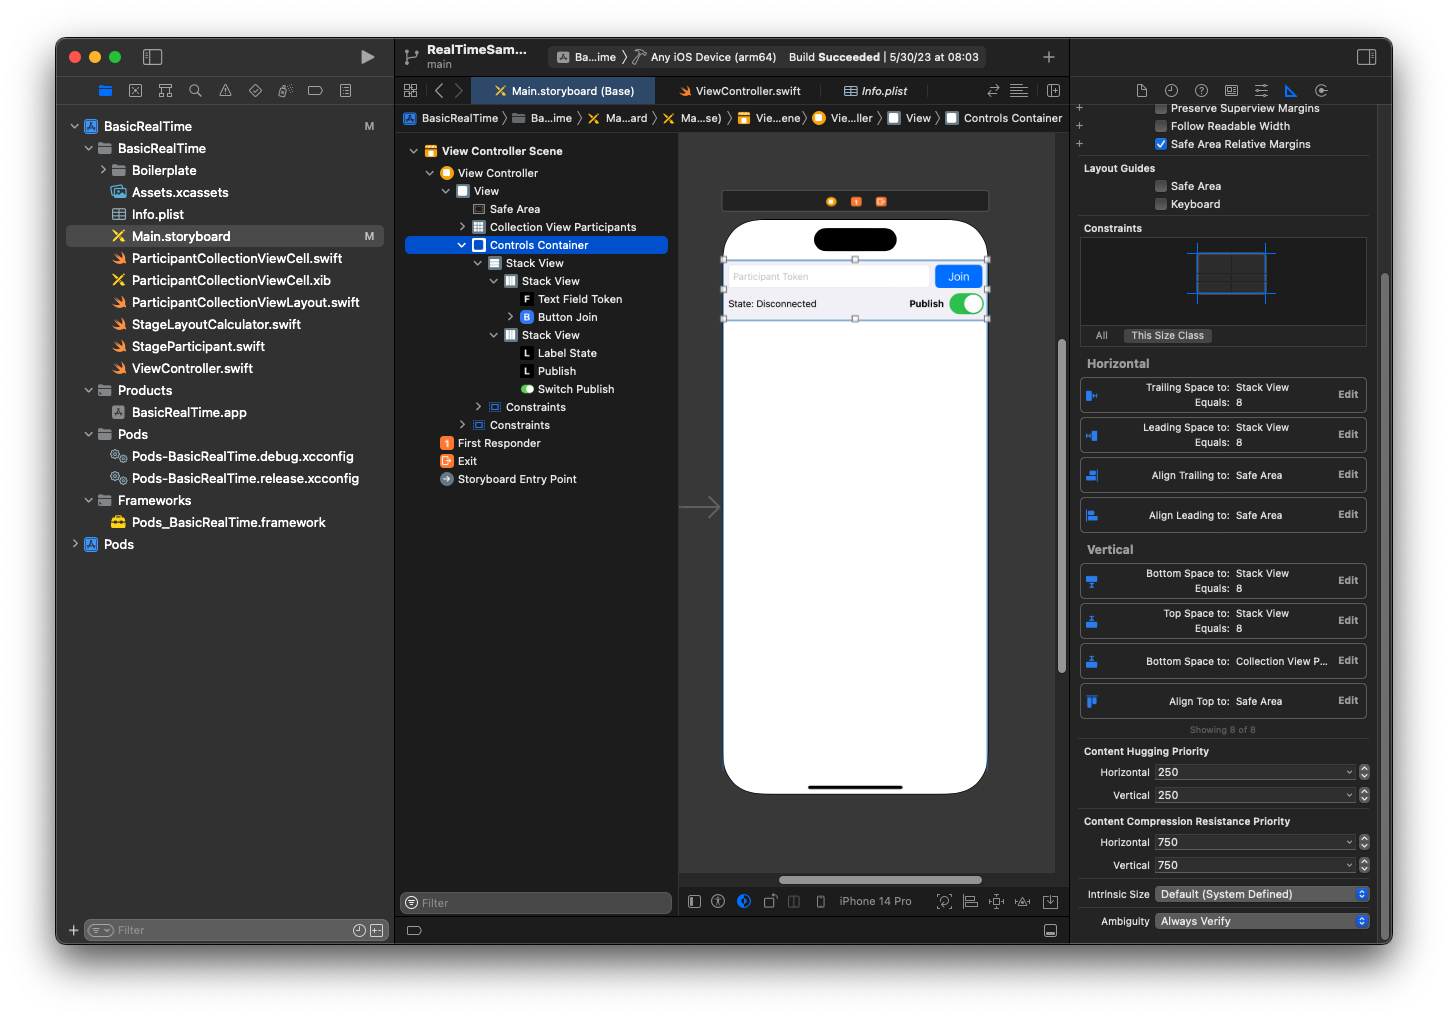Open the Connections inspector icon
1448x1018 pixels.
coord(1319,90)
